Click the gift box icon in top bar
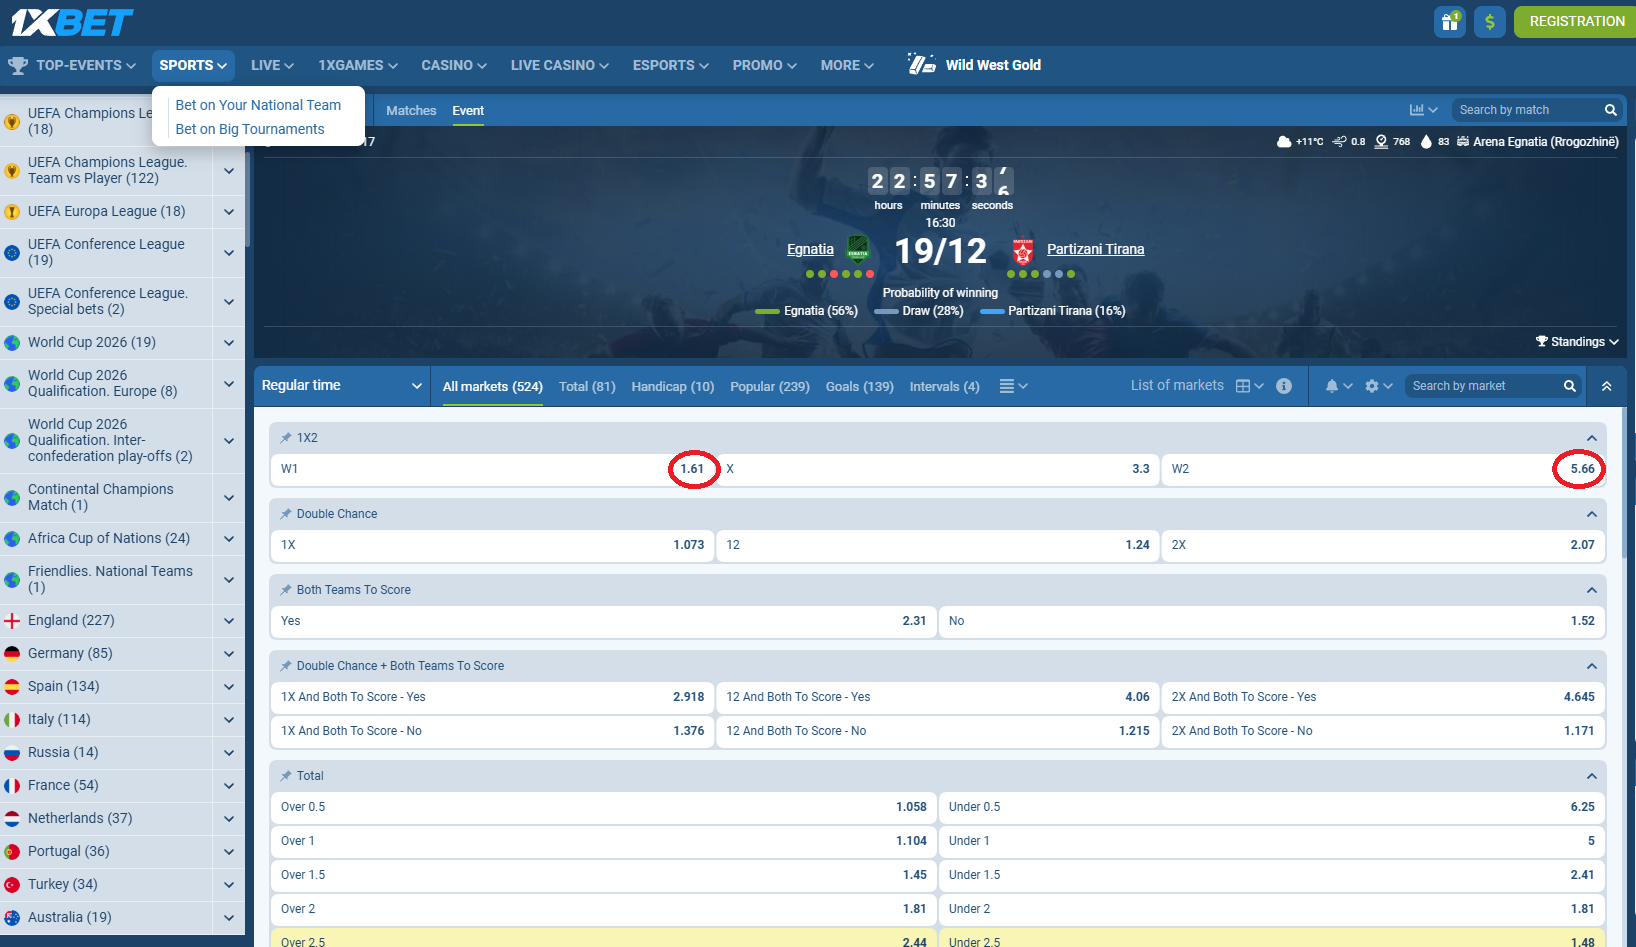 tap(1449, 21)
